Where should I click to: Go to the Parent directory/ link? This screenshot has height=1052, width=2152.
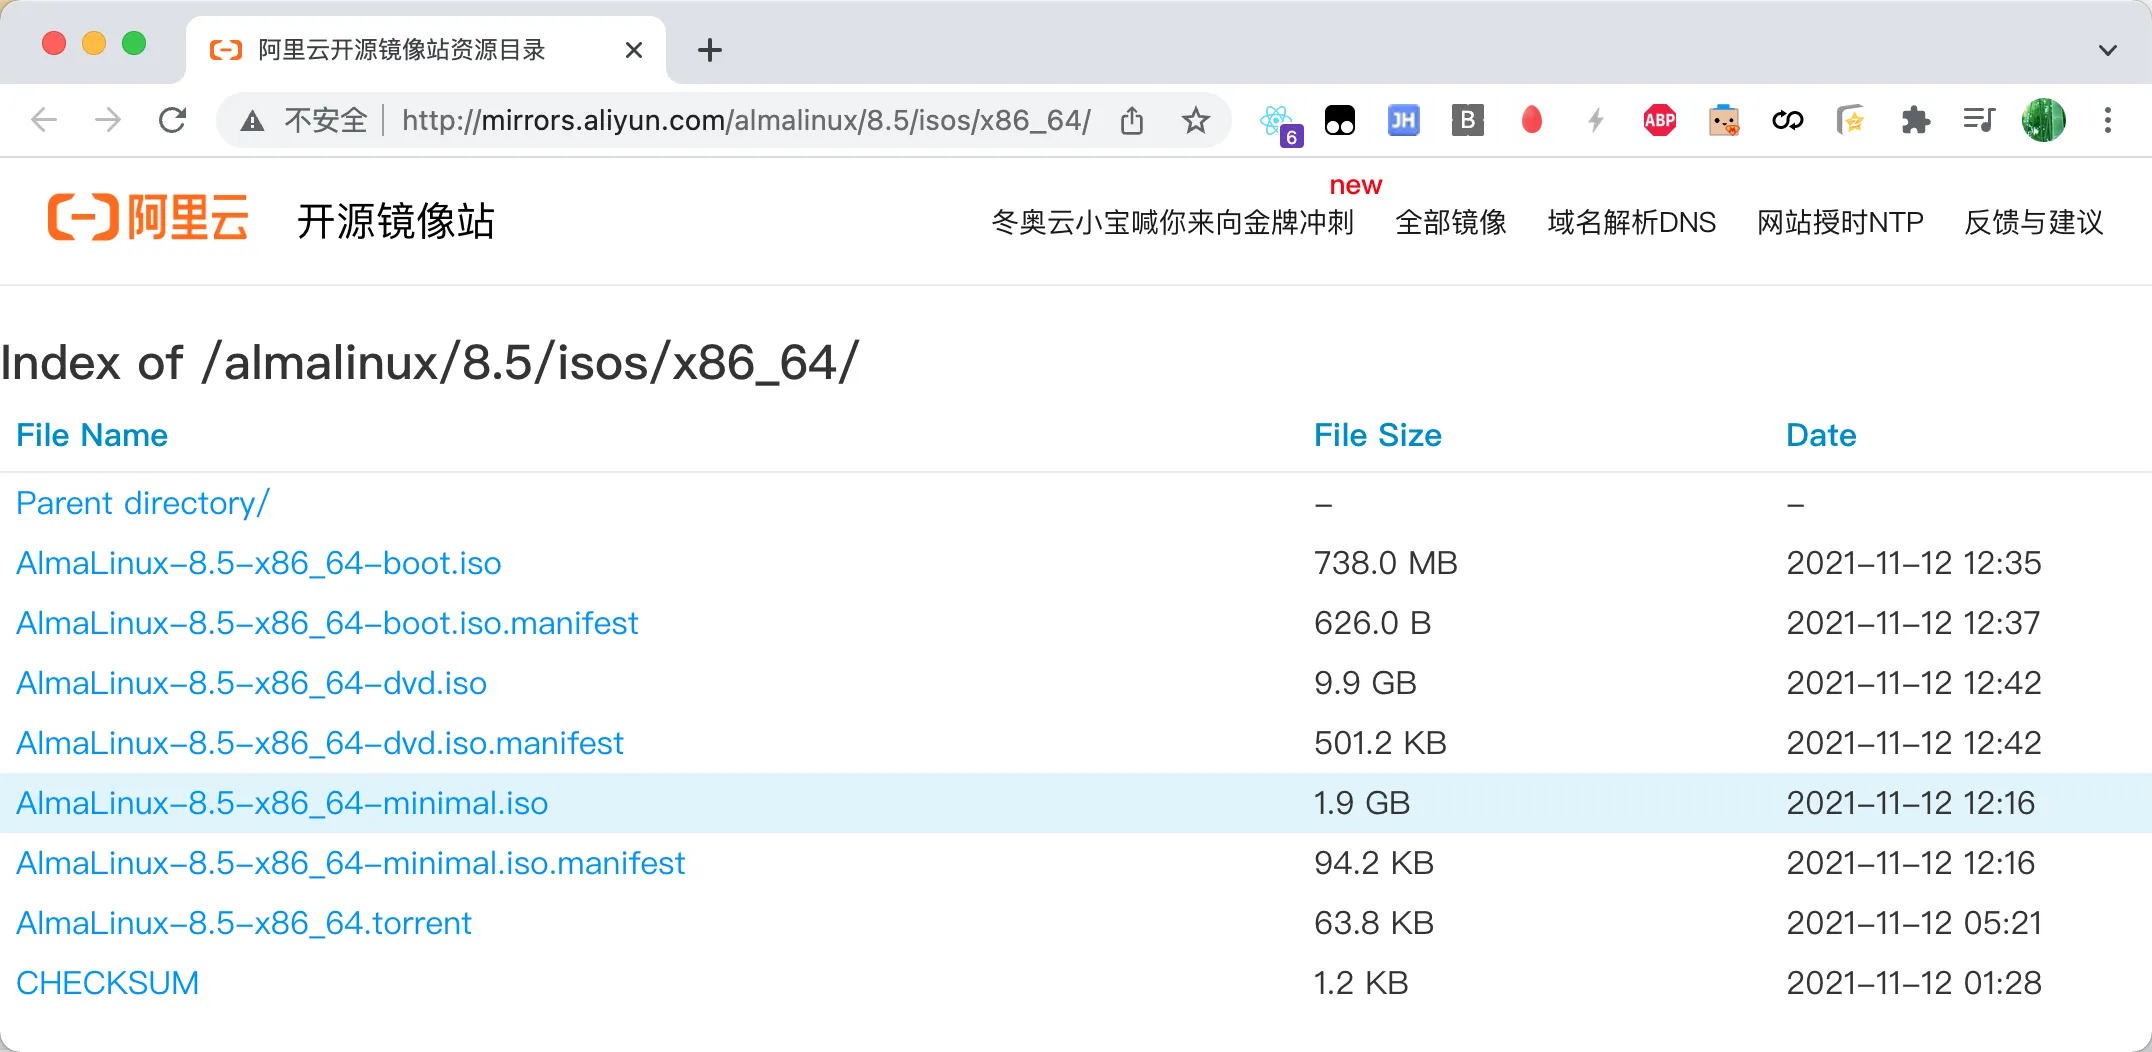tap(143, 503)
